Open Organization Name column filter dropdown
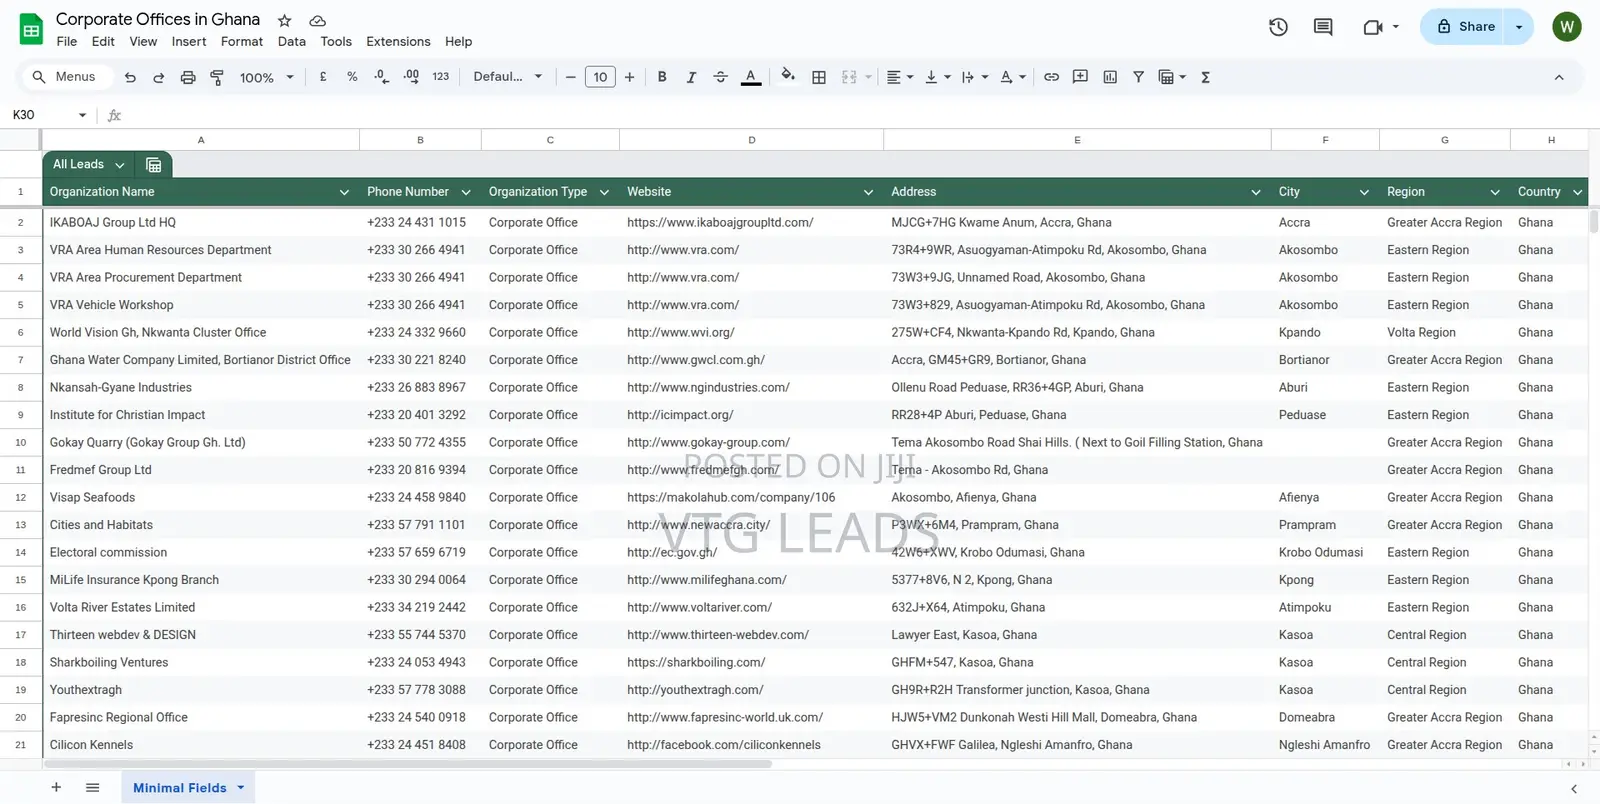Screen dimensions: 1600x804 (x=344, y=192)
